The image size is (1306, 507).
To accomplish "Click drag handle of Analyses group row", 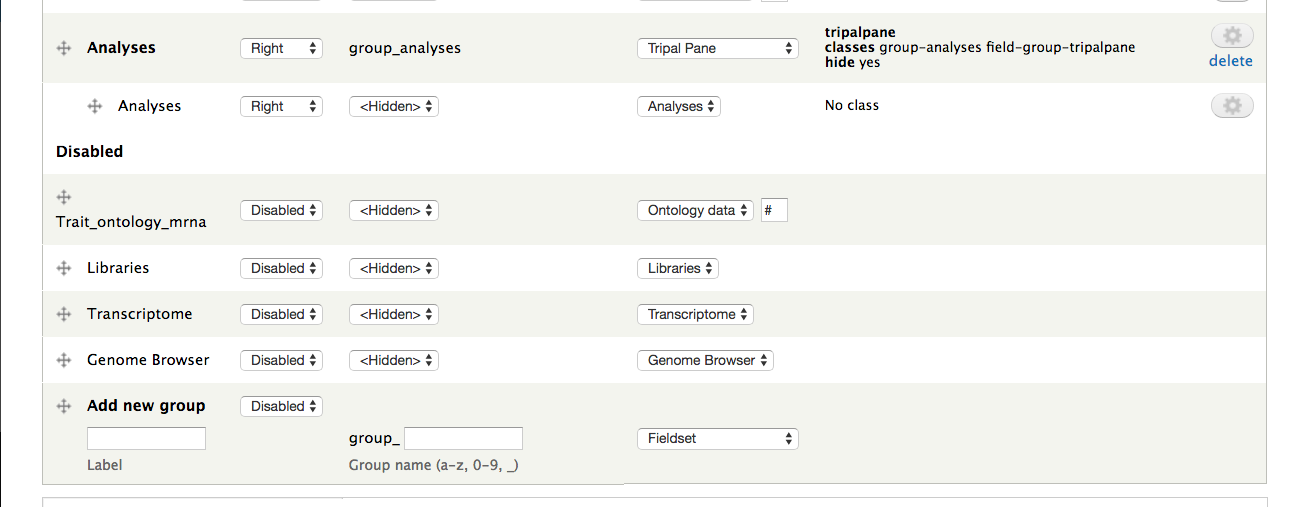I will [64, 48].
